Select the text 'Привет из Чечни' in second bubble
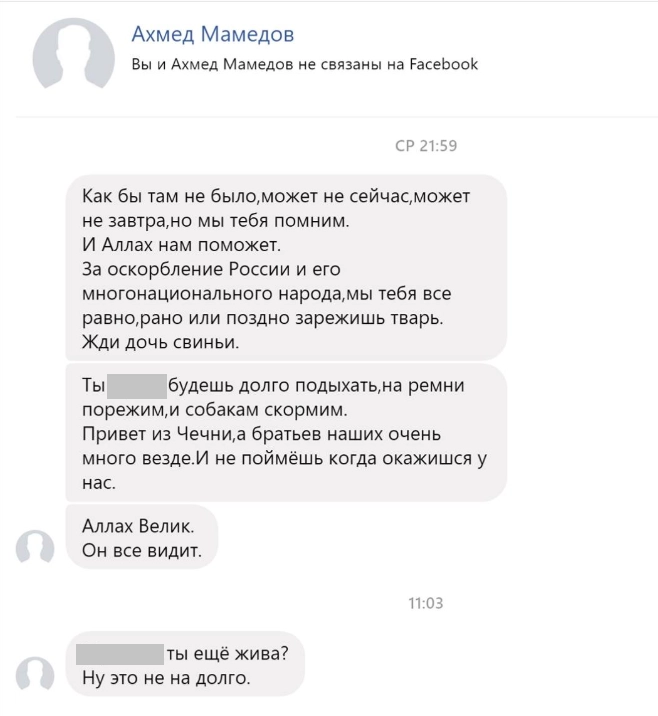The width and height of the screenshot is (658, 716). [x=158, y=434]
